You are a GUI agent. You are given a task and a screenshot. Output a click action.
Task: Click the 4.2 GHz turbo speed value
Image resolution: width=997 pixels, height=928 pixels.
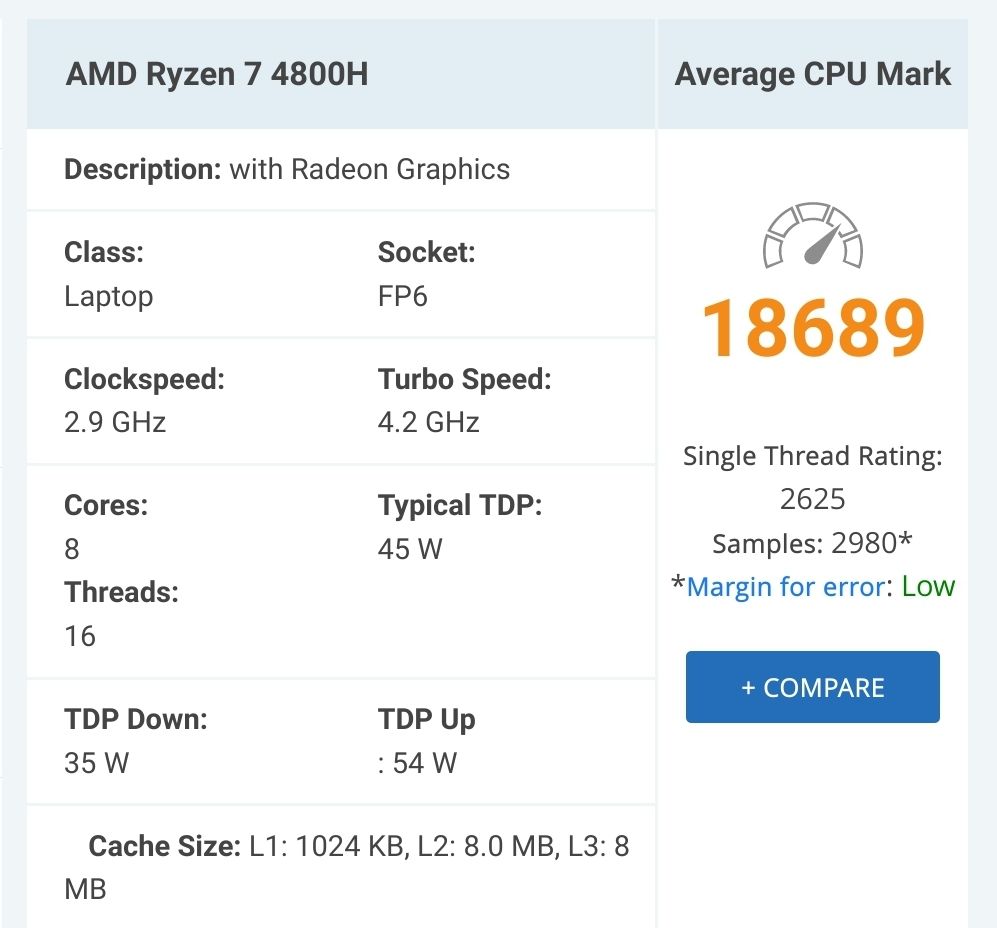click(x=428, y=422)
